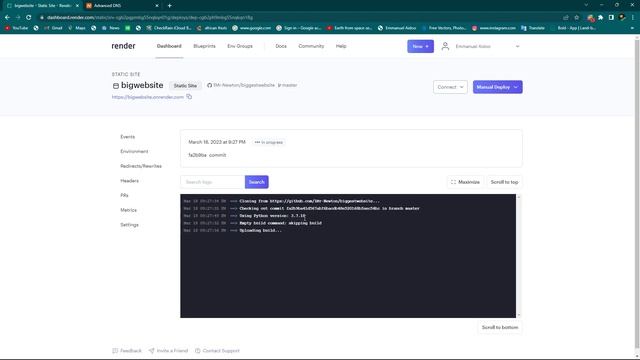Open the Docs nav link

pyautogui.click(x=281, y=46)
